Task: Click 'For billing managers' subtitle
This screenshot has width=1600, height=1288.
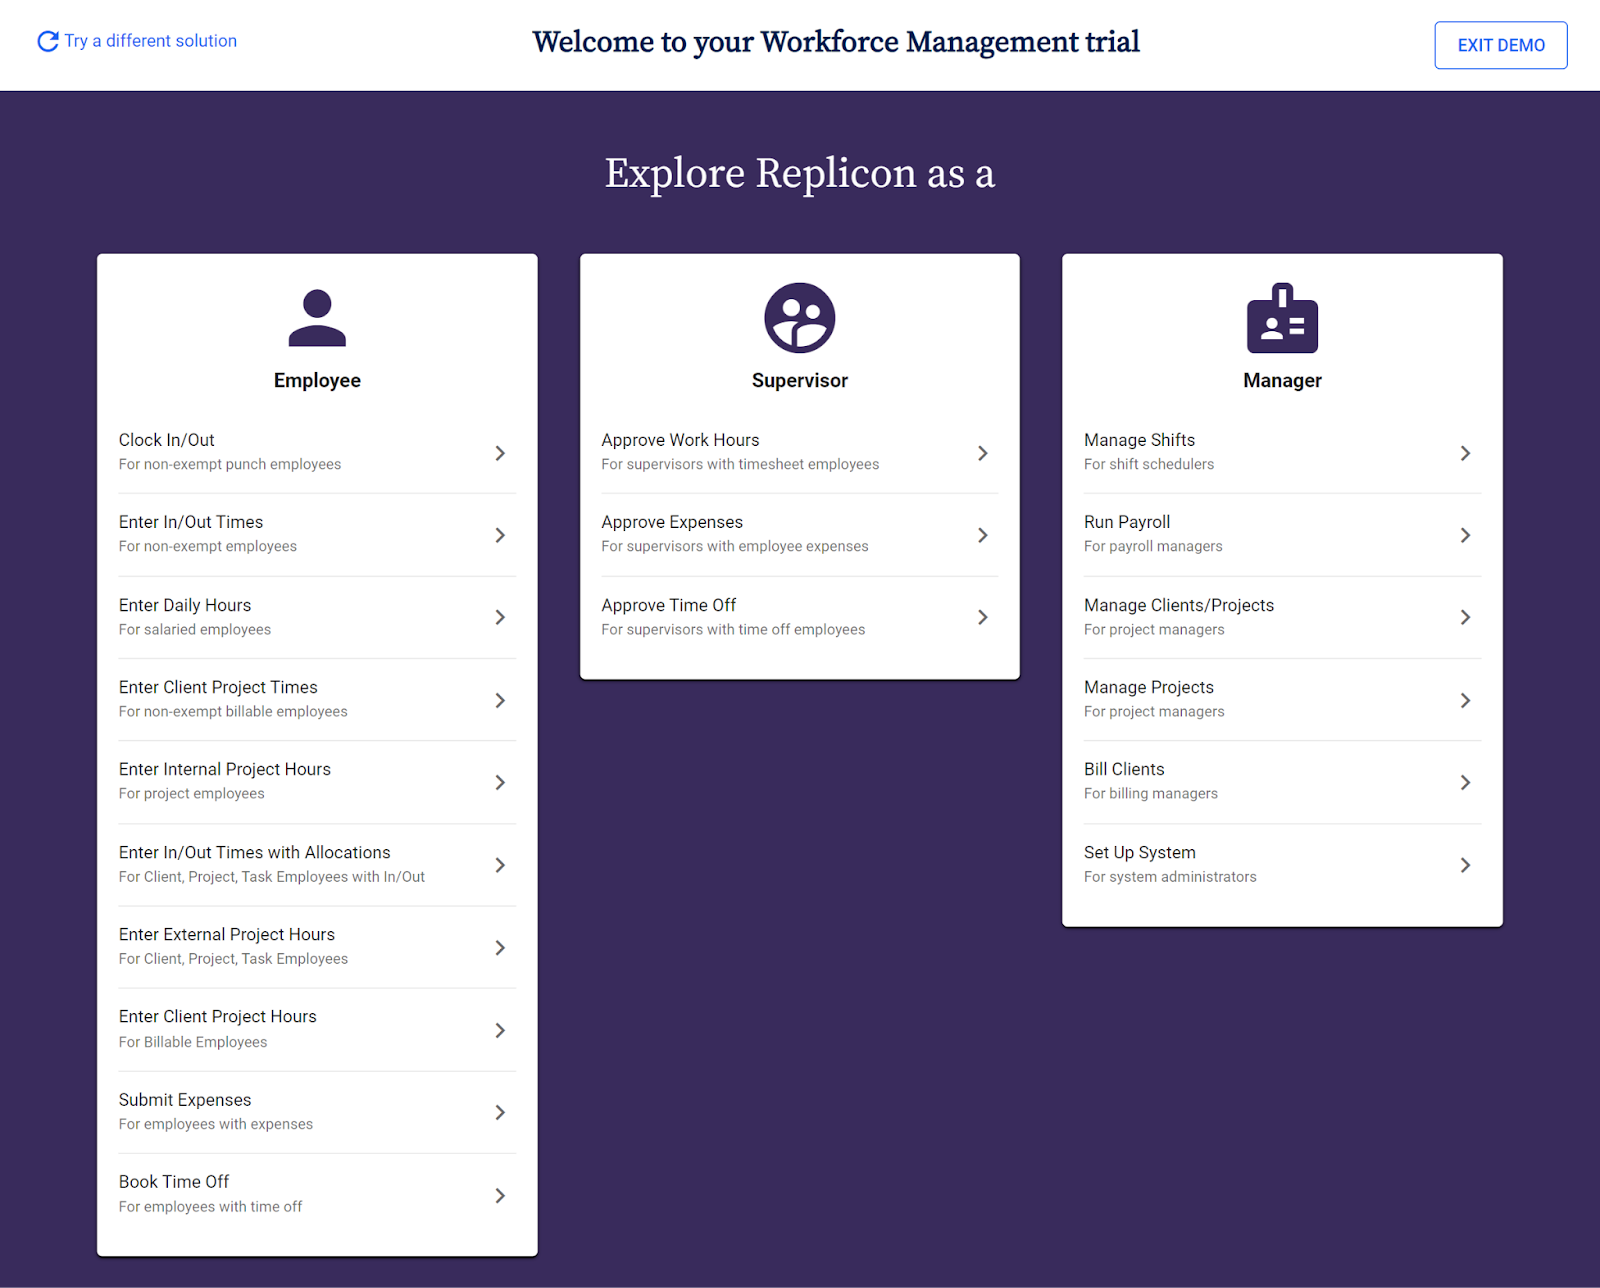Action: 1151,793
